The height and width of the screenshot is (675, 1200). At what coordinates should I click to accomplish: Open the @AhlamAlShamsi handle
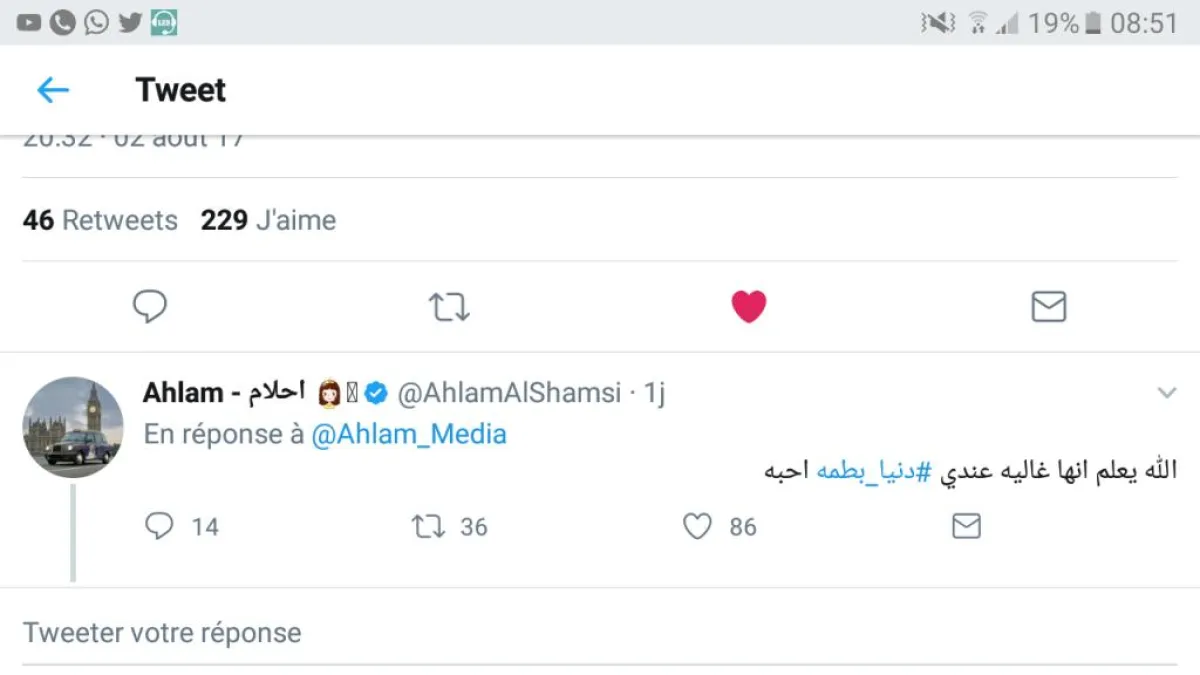tap(509, 394)
